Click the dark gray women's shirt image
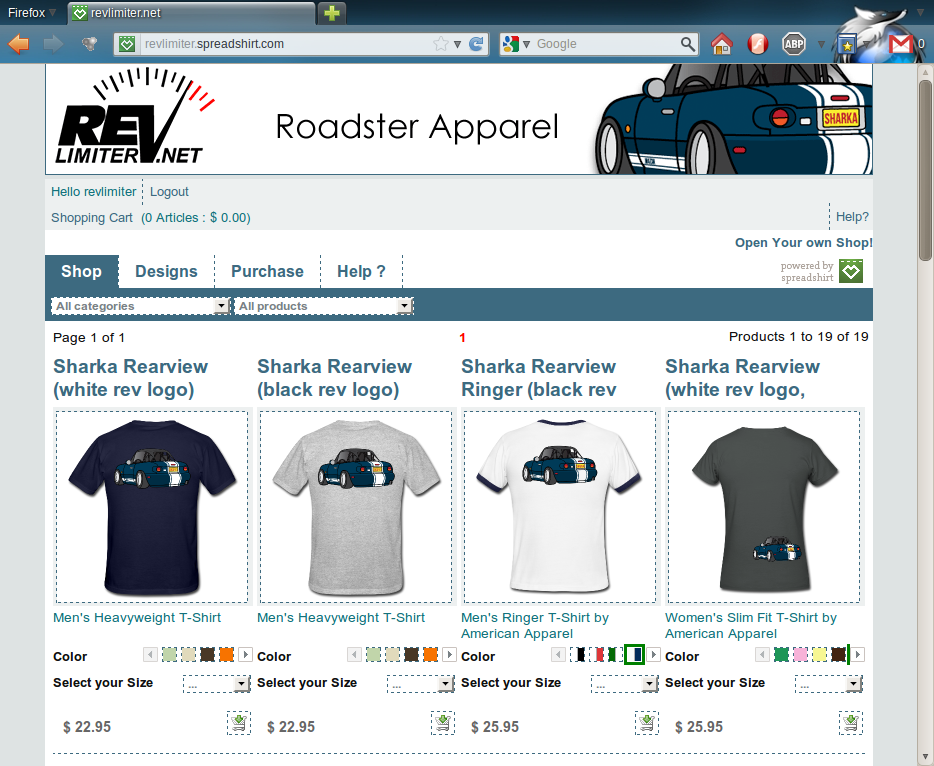Image resolution: width=934 pixels, height=766 pixels. click(x=764, y=507)
